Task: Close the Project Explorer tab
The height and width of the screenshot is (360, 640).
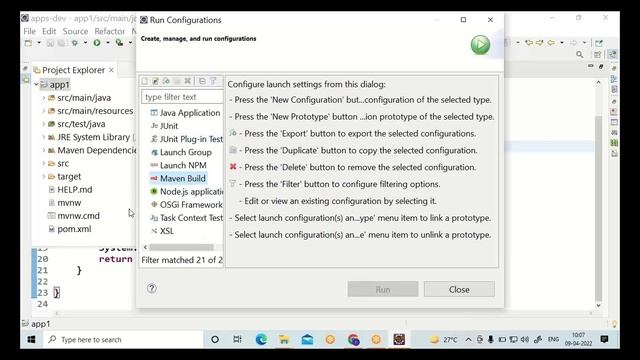Action: [111, 70]
